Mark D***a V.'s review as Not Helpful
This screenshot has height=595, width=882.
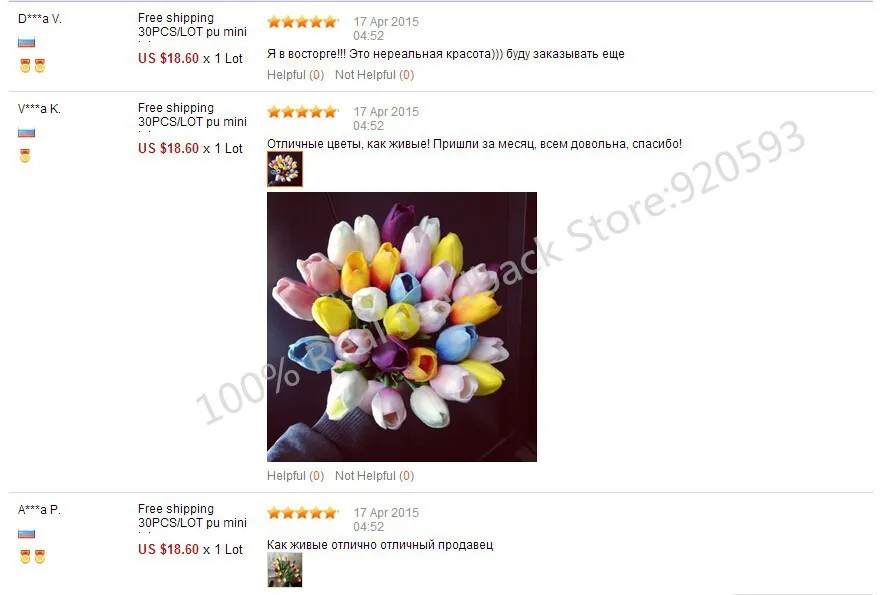[x=375, y=75]
